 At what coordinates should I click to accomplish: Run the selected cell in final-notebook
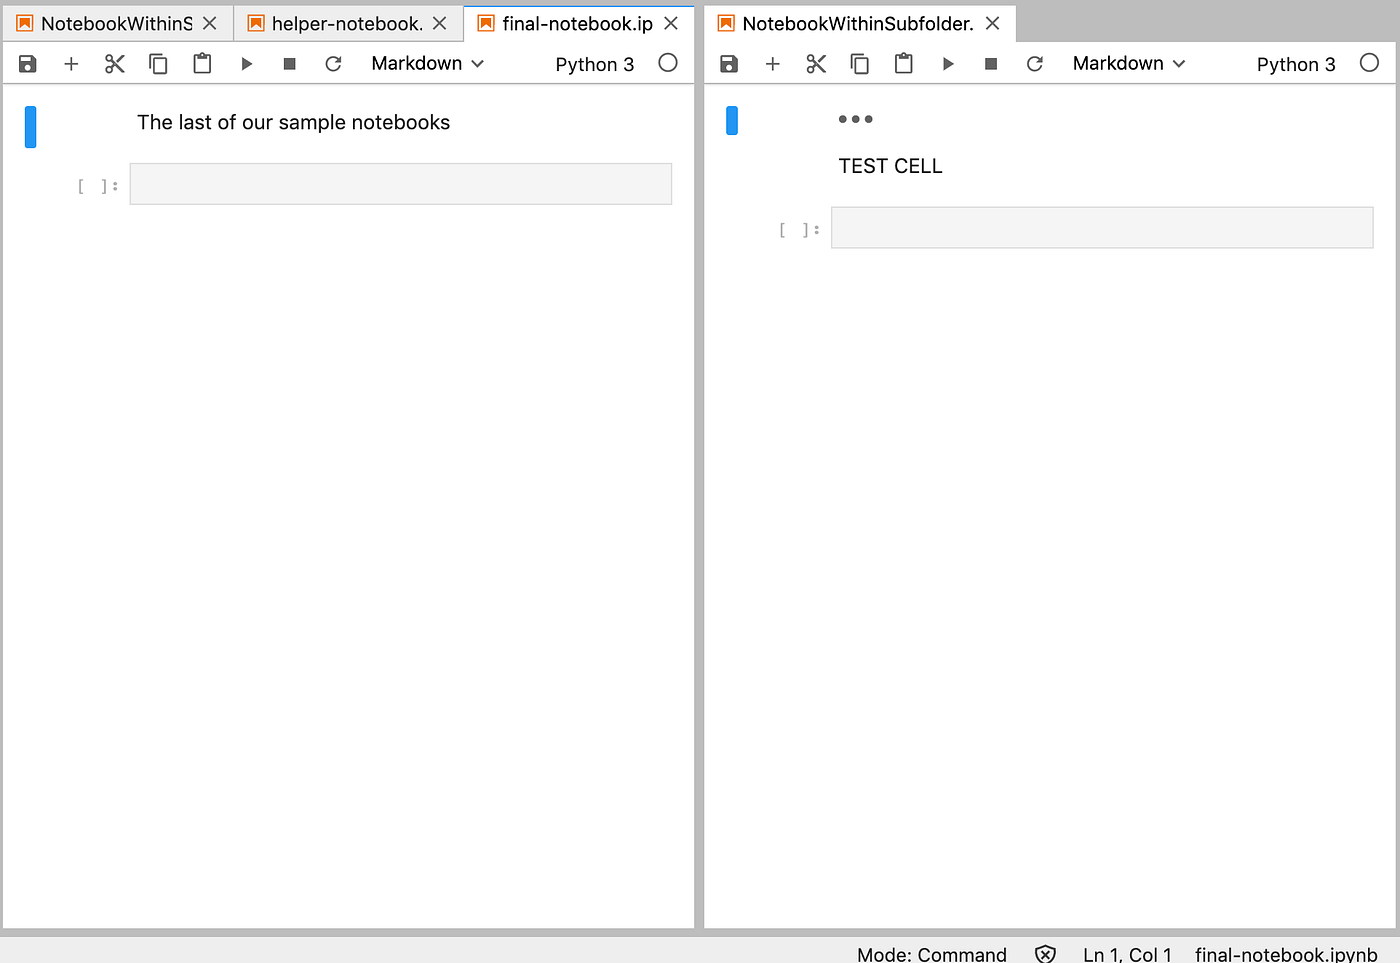pos(246,63)
